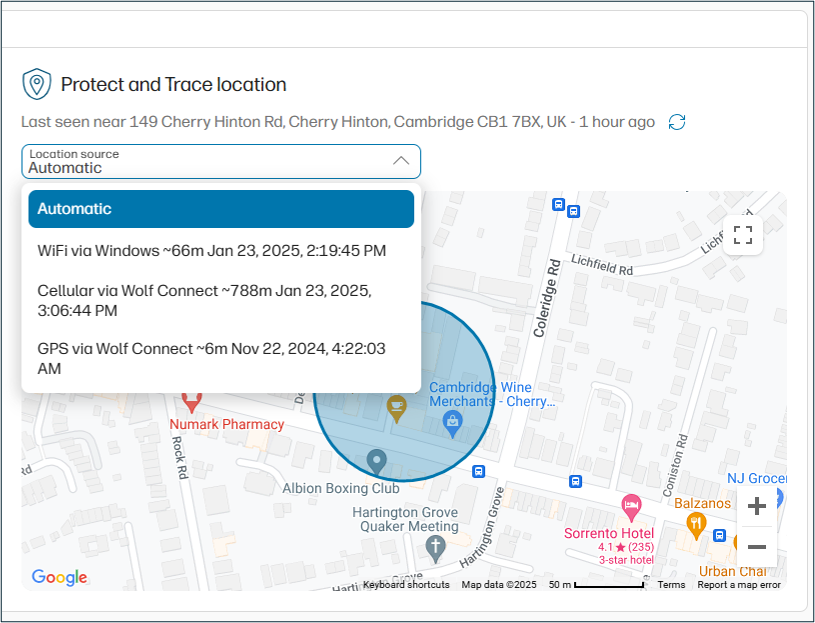Click the Protect and Trace shield pin icon

click(x=37, y=84)
